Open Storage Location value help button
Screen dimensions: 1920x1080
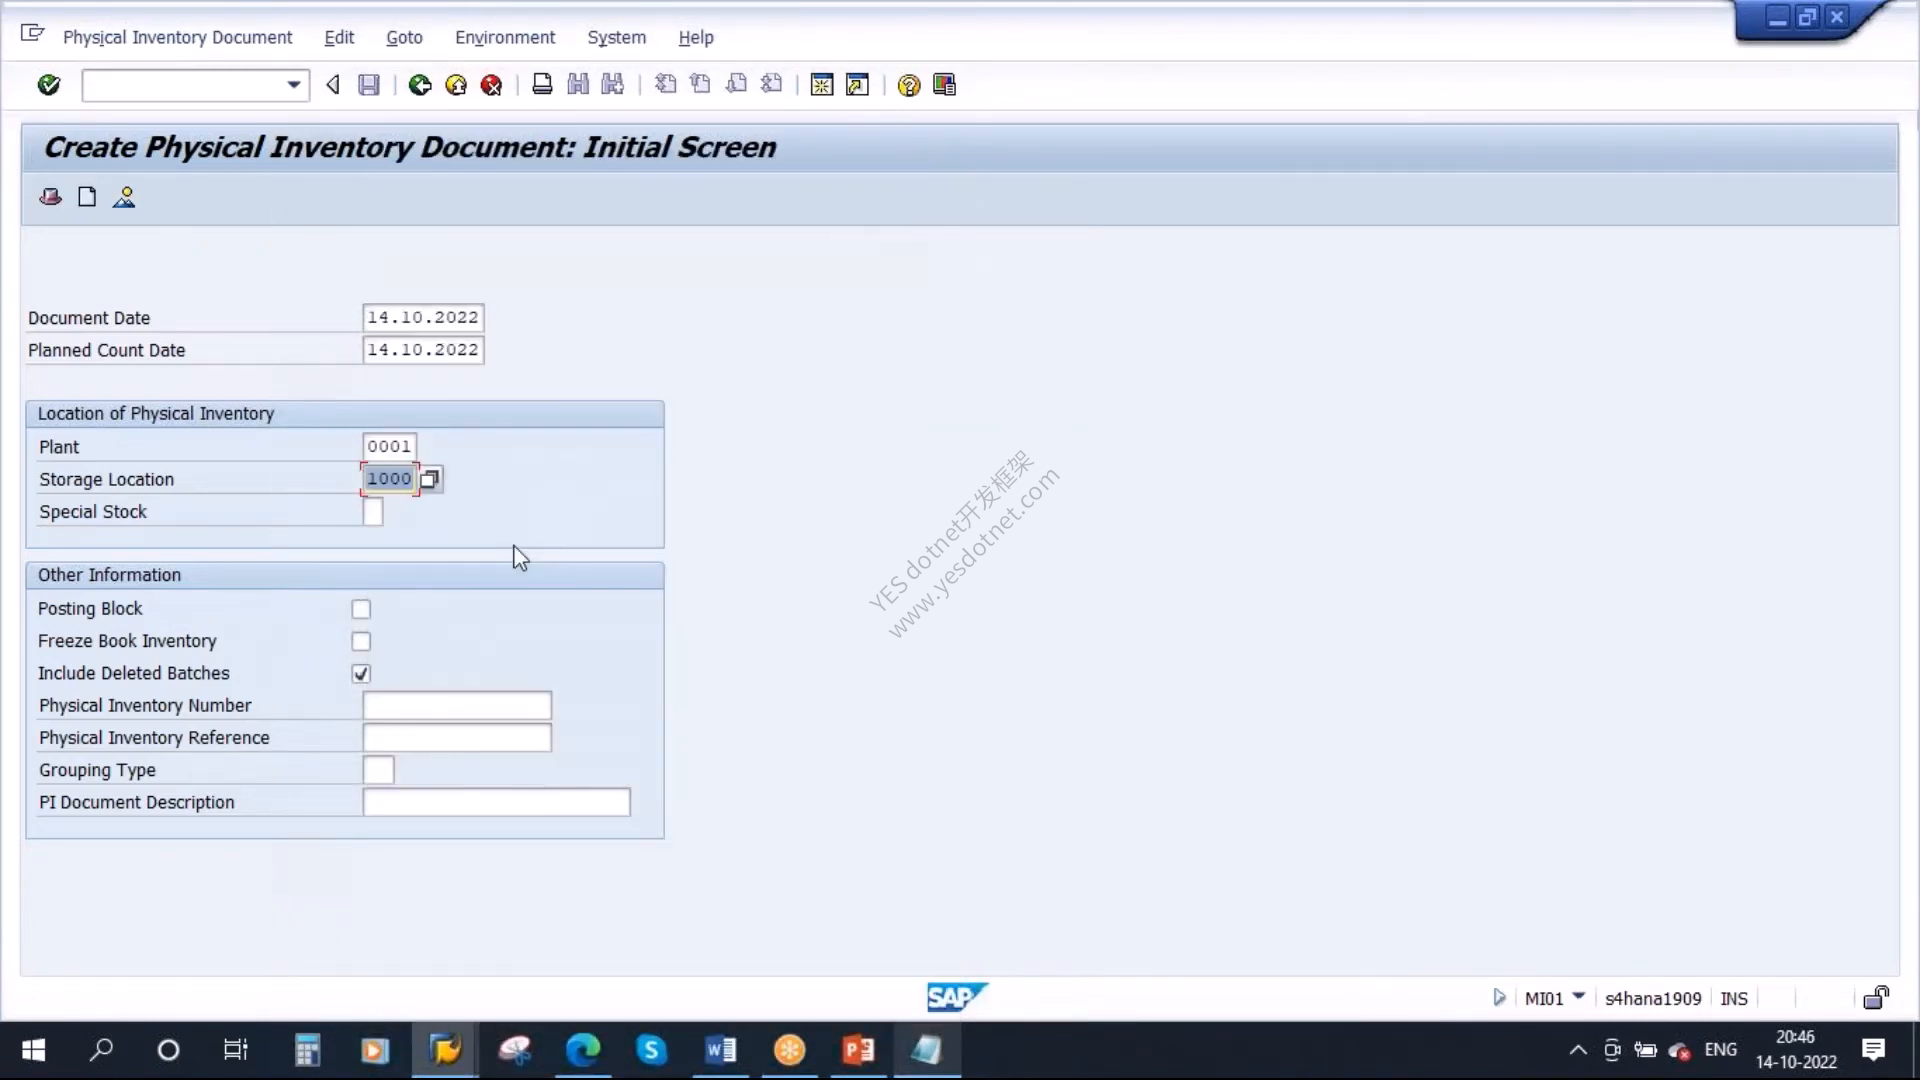[x=430, y=479]
